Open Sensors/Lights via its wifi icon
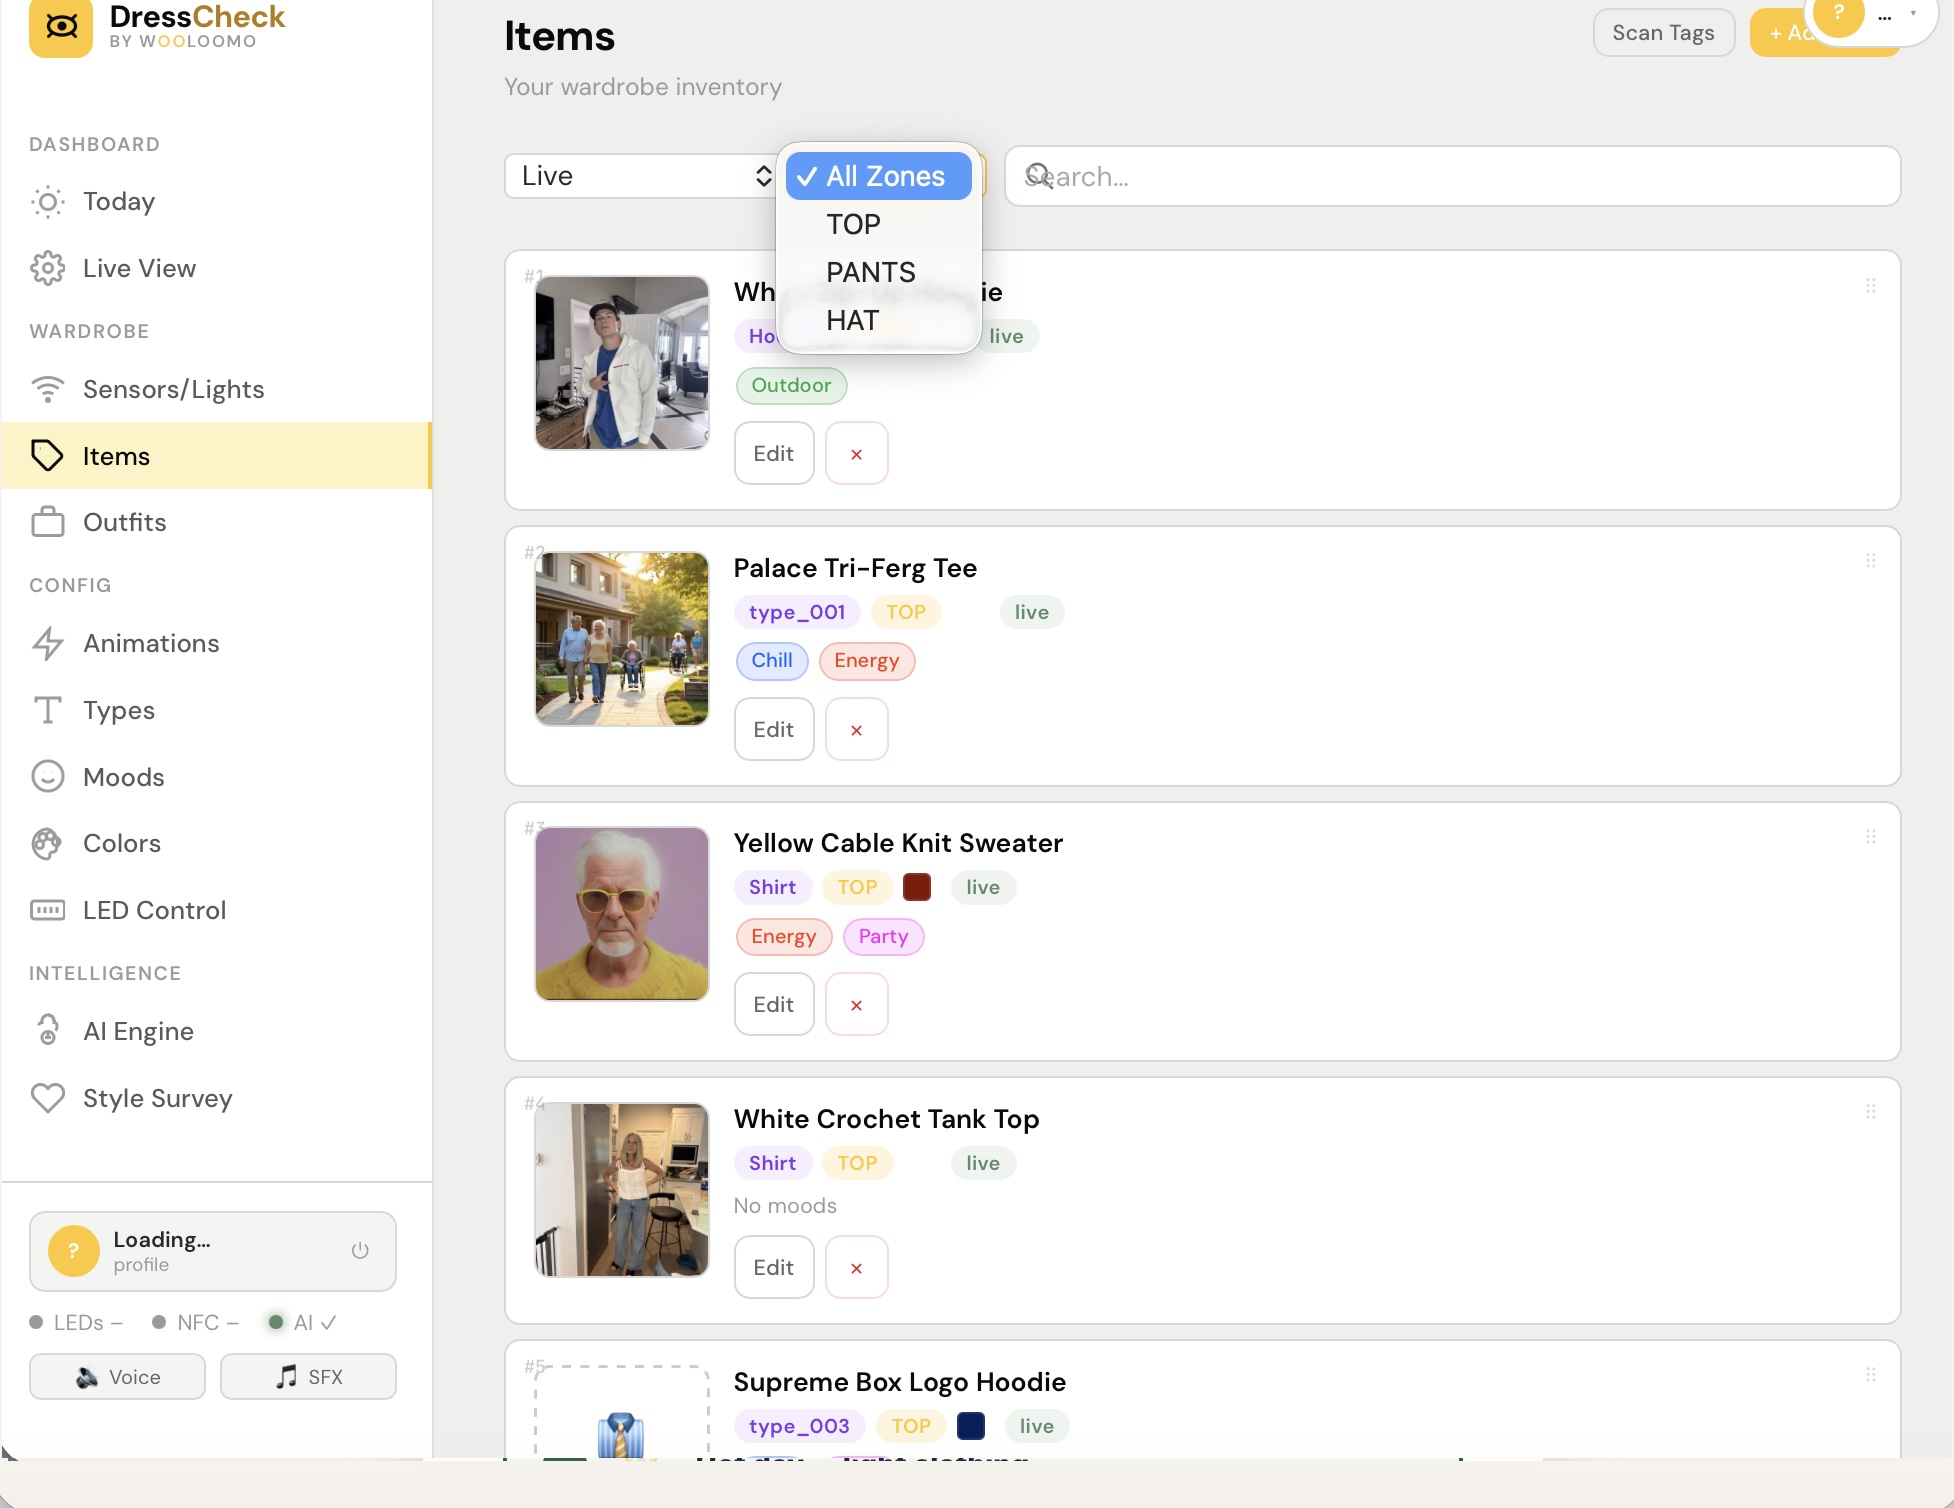This screenshot has height=1508, width=1954. pos(47,389)
